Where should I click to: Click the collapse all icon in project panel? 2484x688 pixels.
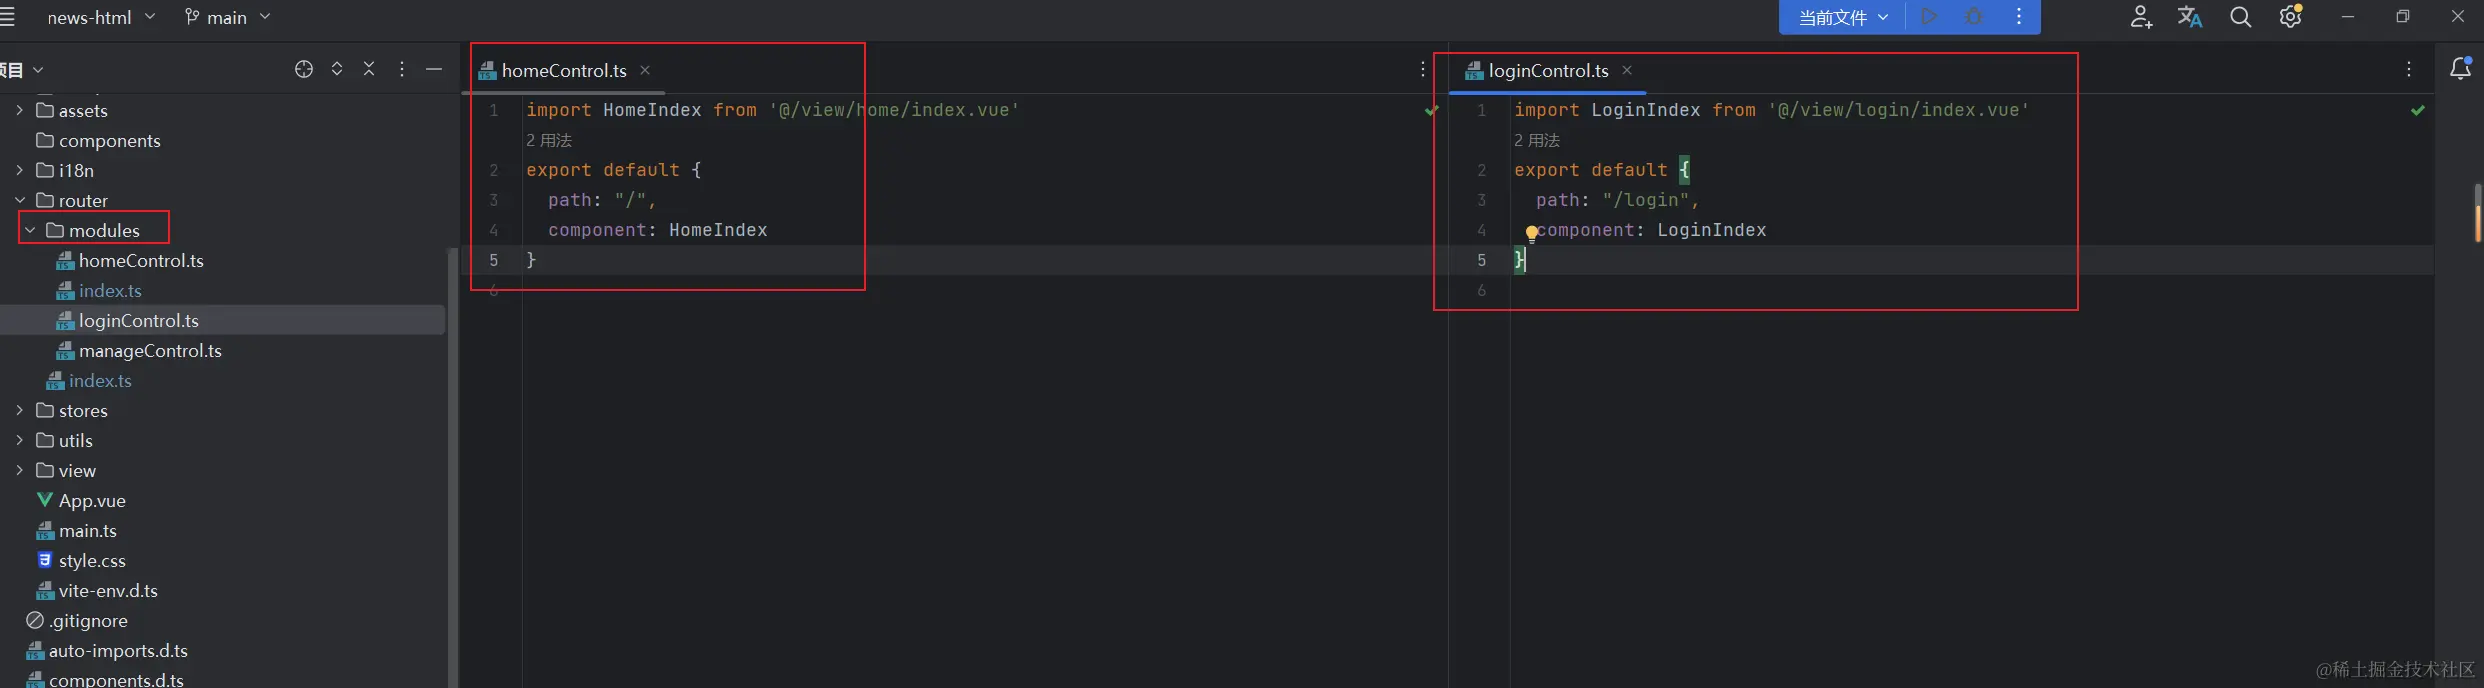pos(369,69)
